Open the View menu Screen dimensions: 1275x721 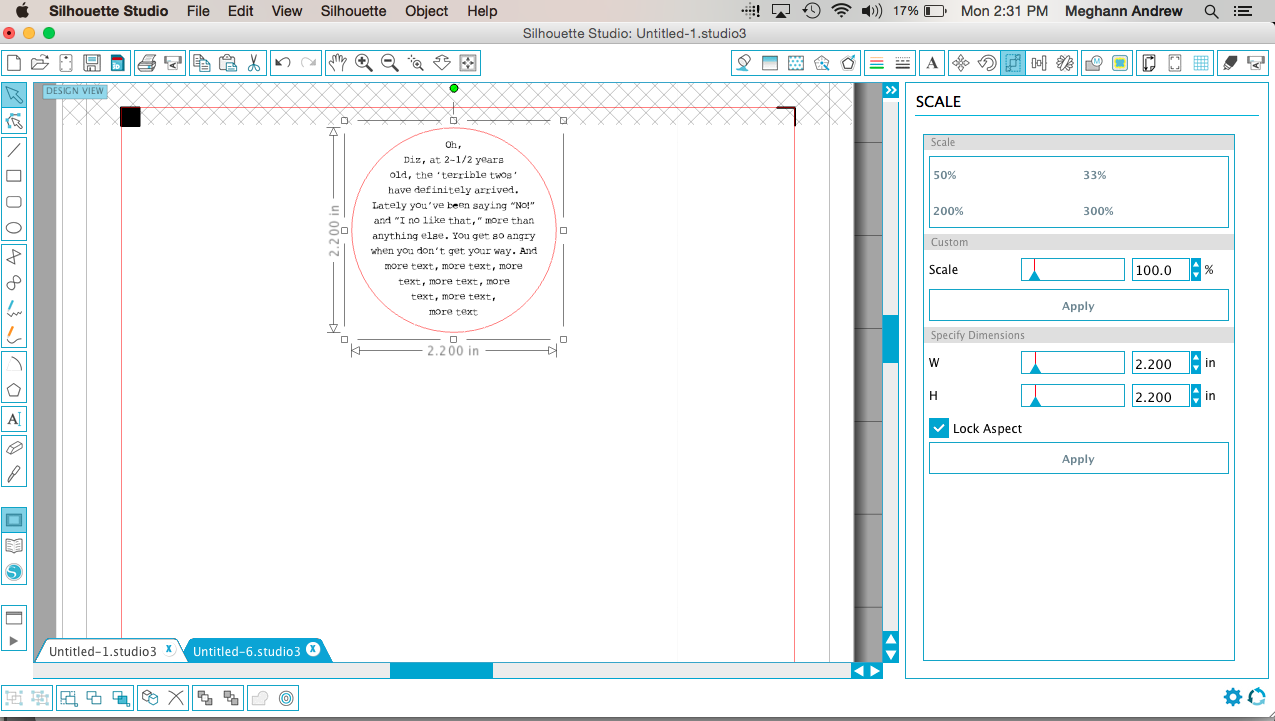click(286, 11)
